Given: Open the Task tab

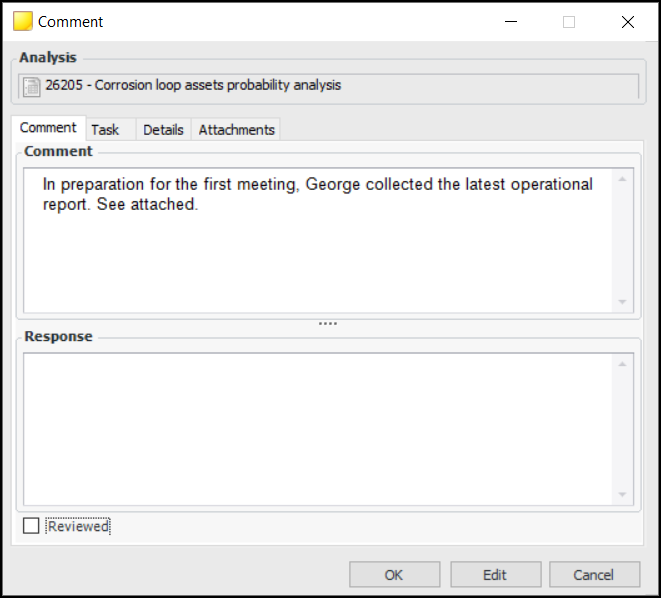Looking at the screenshot, I should click(105, 129).
